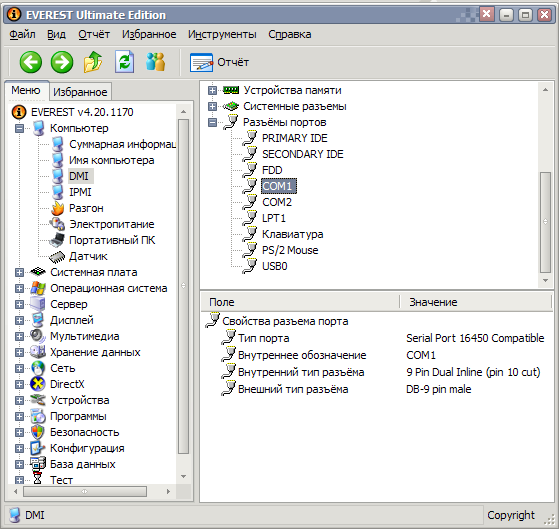
Task: Click the flame icon next to Разгон
Action: point(57,209)
